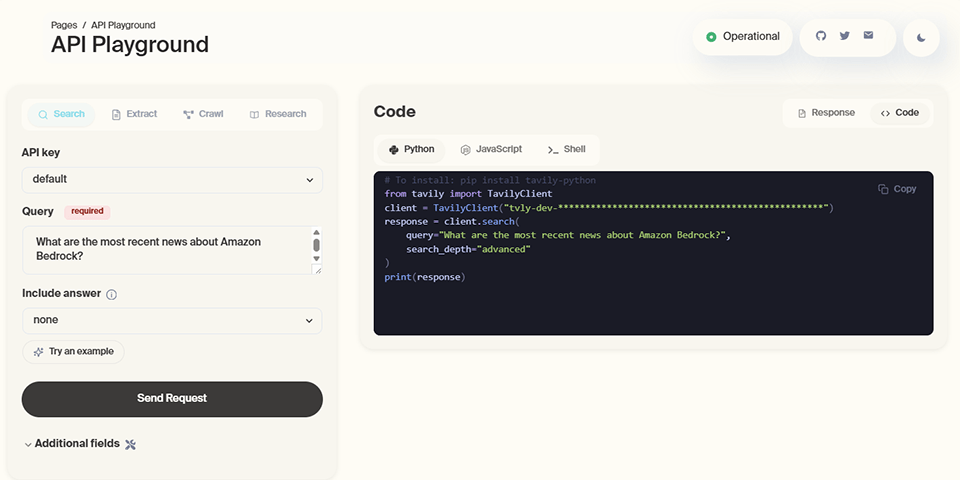Viewport: 960px width, 480px height.
Task: Switch to the Extract tab
Action: 135,114
